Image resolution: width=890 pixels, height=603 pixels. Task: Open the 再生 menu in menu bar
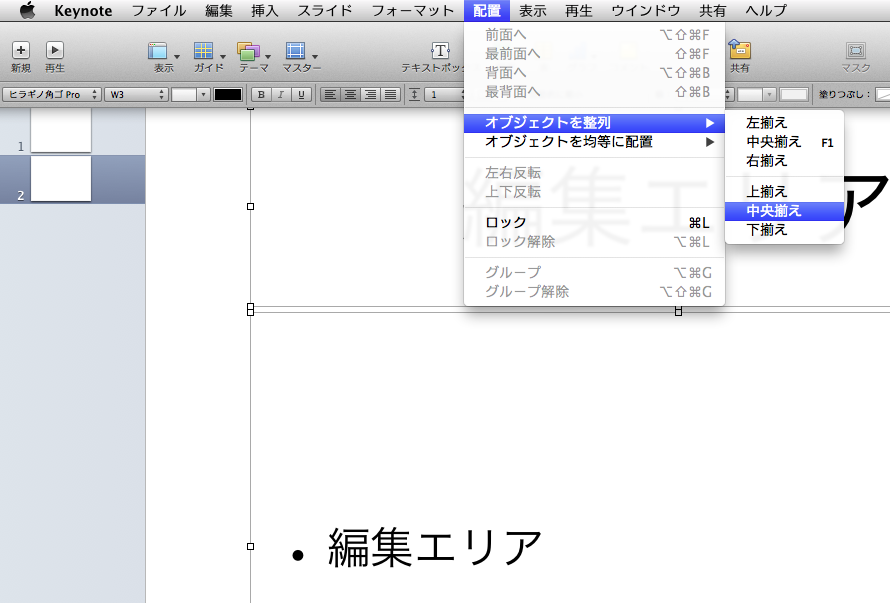pos(579,10)
